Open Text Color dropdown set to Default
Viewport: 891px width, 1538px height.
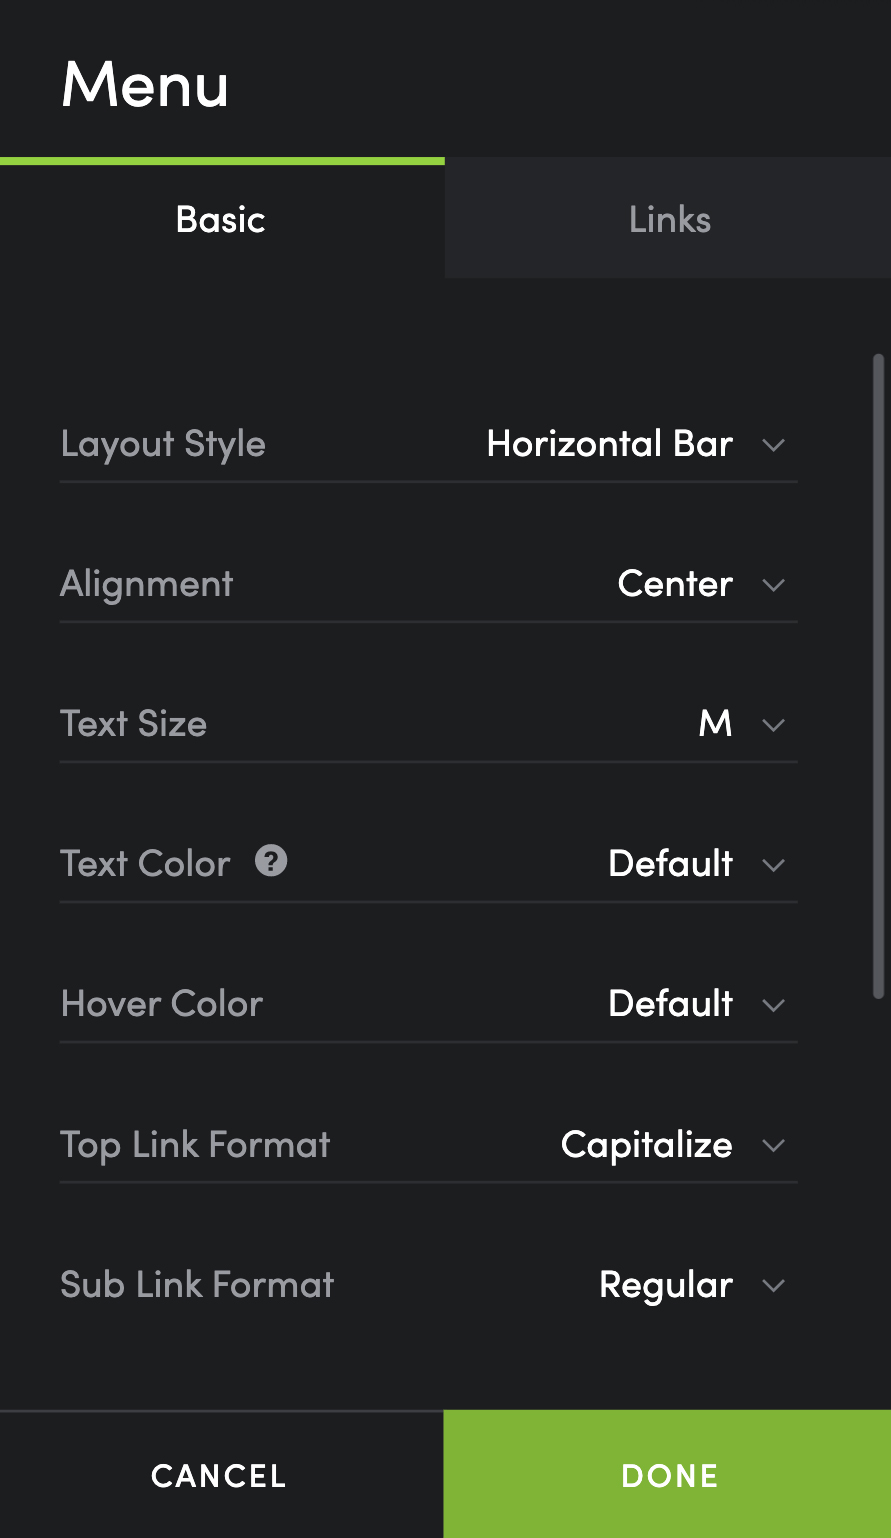coord(696,864)
